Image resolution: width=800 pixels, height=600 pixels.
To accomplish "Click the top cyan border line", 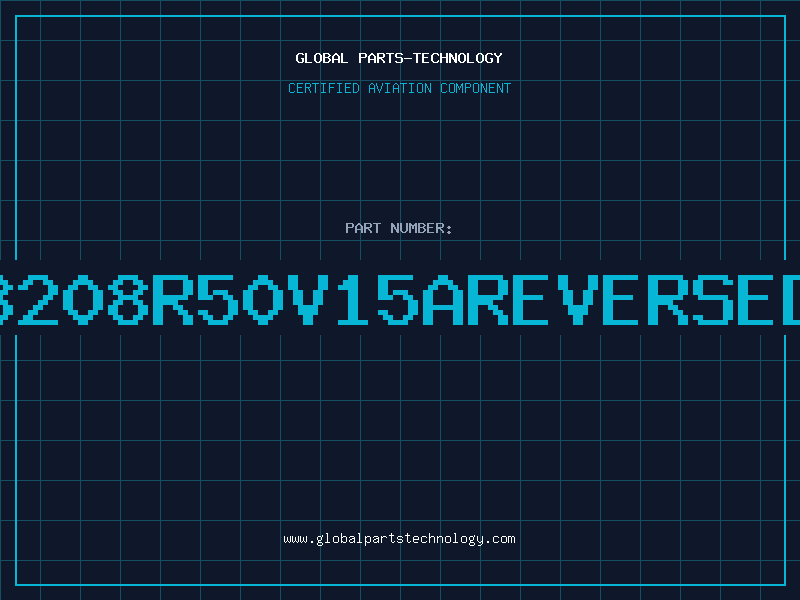I will 400,16.
